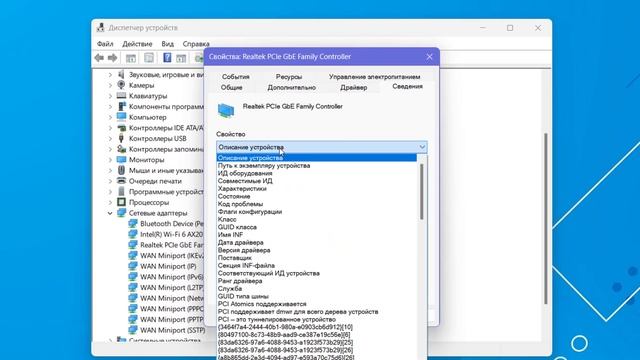Select 'GUID класса' in dropdown list
This screenshot has height=360, width=640.
(316, 227)
